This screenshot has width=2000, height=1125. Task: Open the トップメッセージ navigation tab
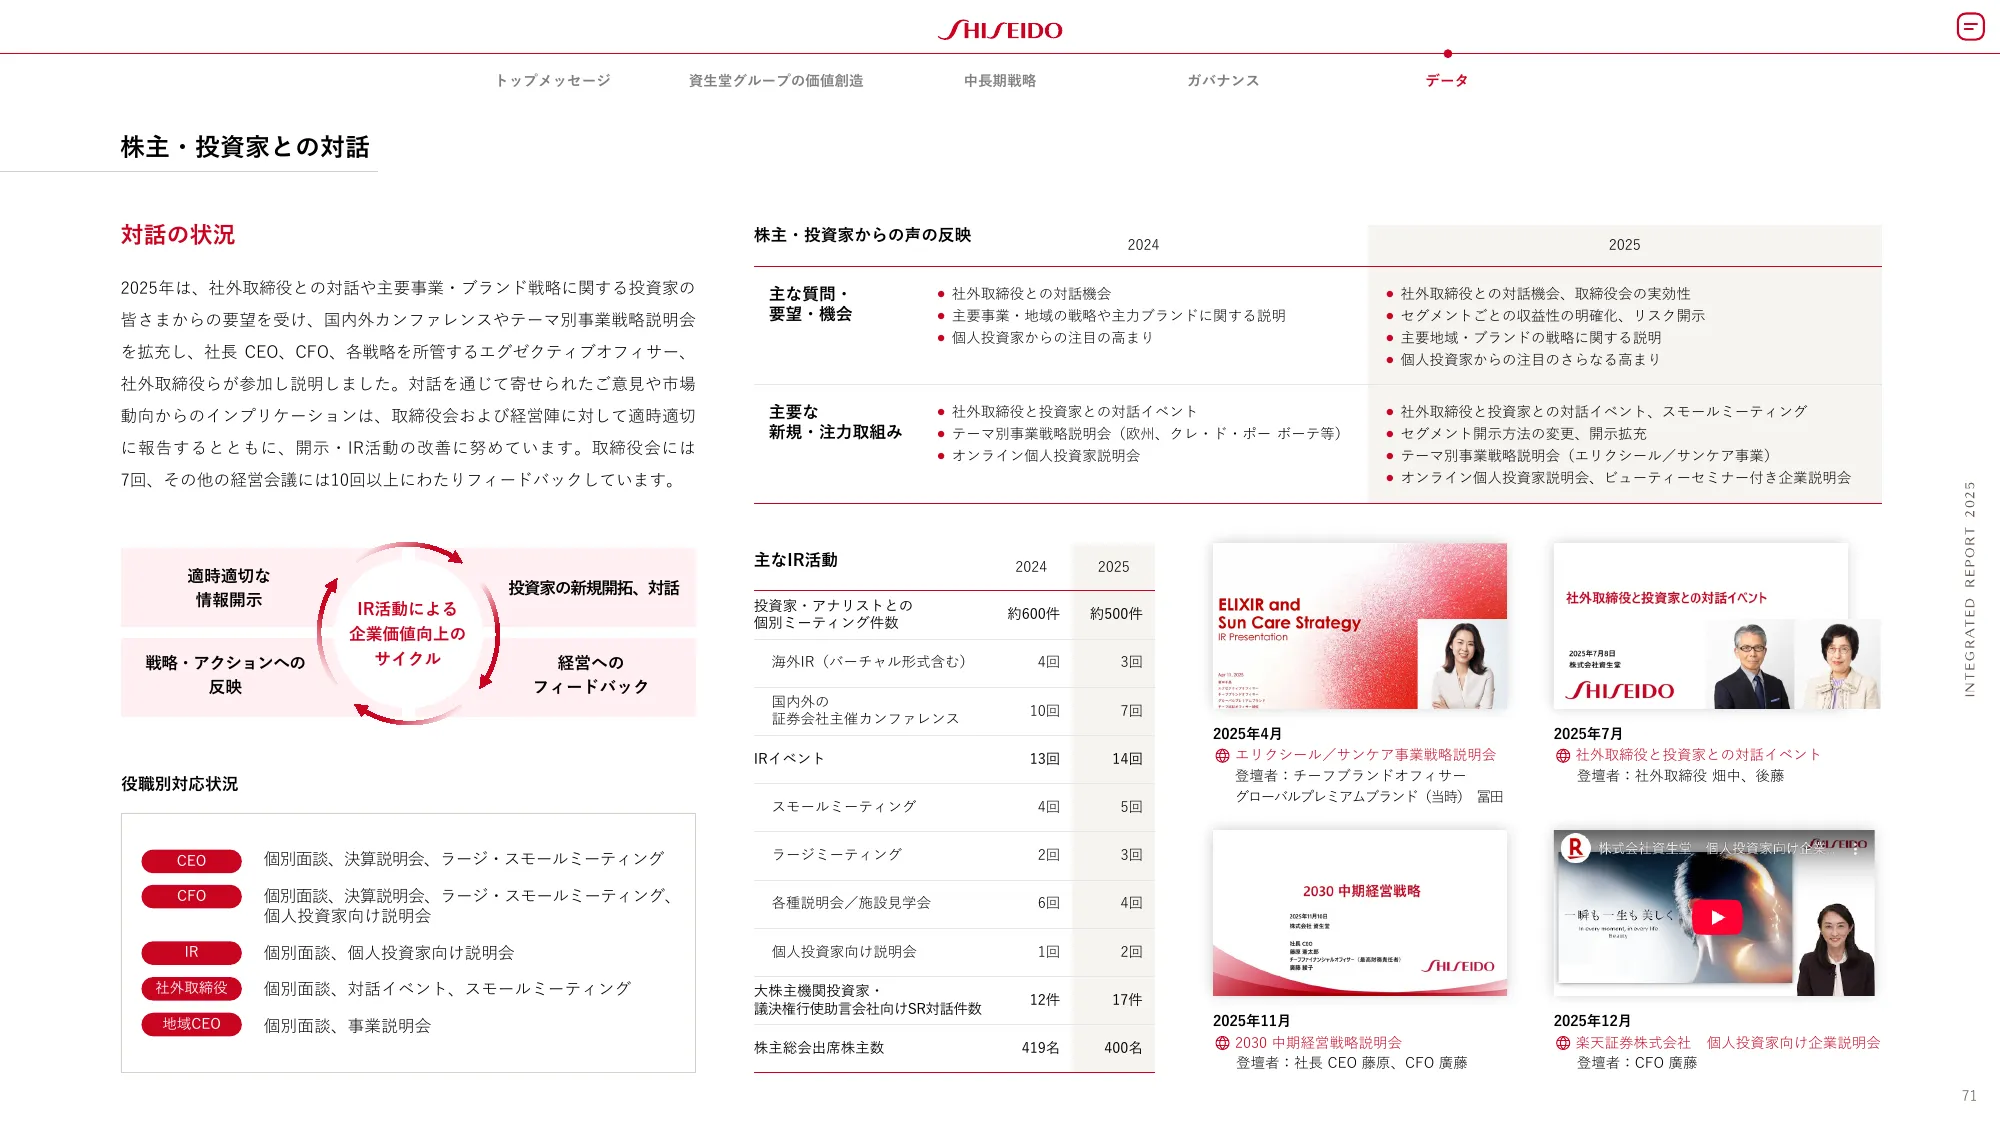point(553,81)
